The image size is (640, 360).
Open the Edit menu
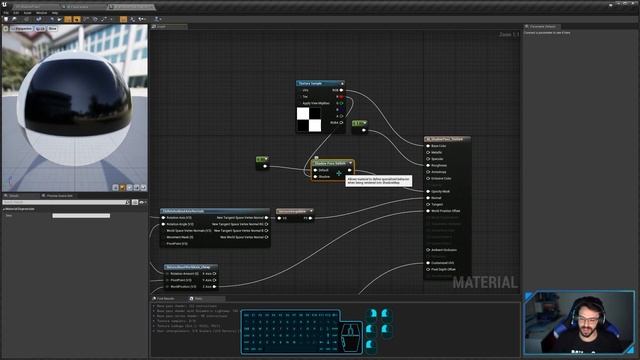16,13
